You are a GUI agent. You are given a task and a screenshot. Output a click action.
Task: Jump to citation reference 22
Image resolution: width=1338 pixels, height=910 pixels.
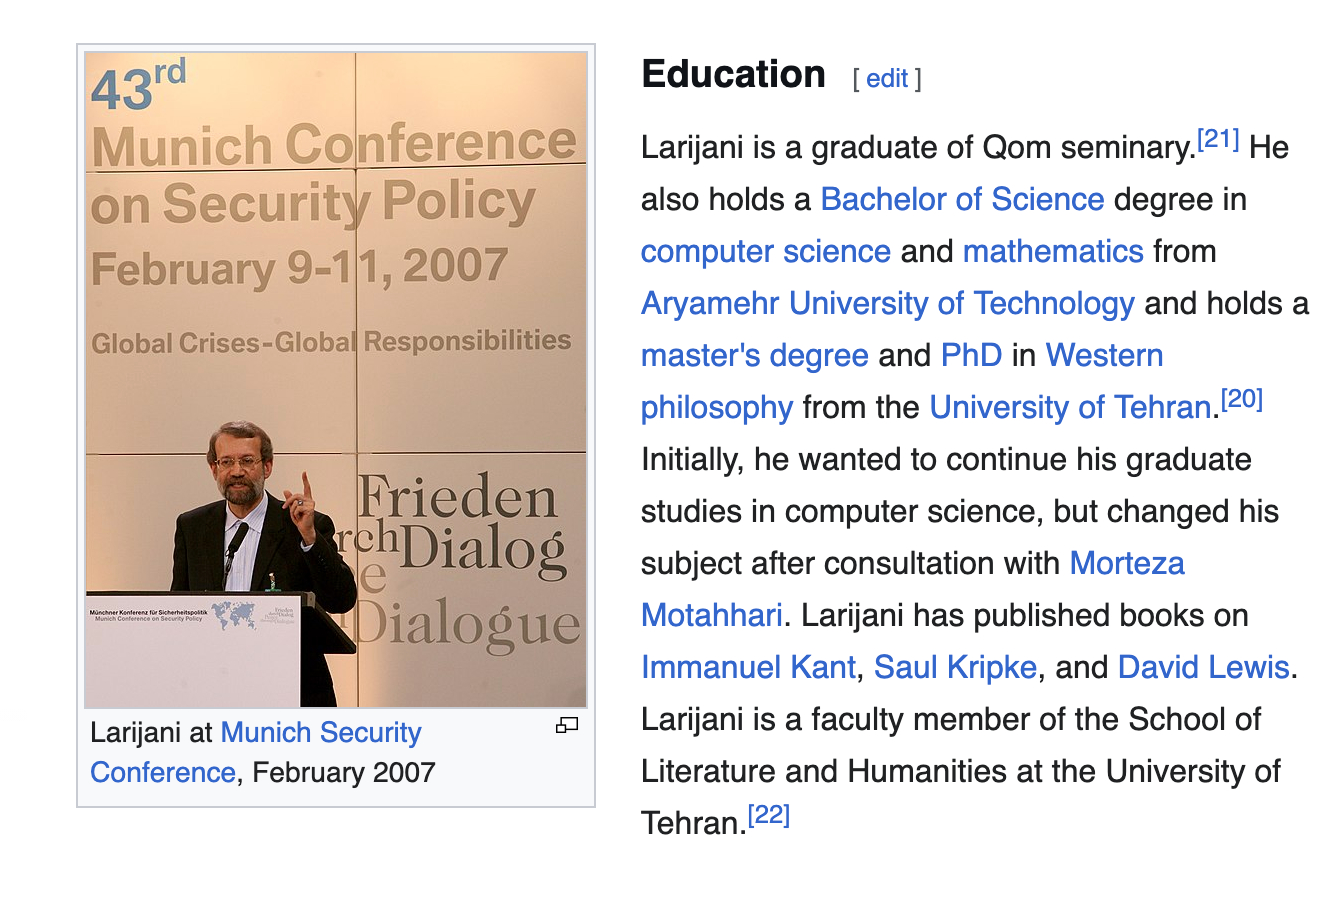(x=769, y=816)
